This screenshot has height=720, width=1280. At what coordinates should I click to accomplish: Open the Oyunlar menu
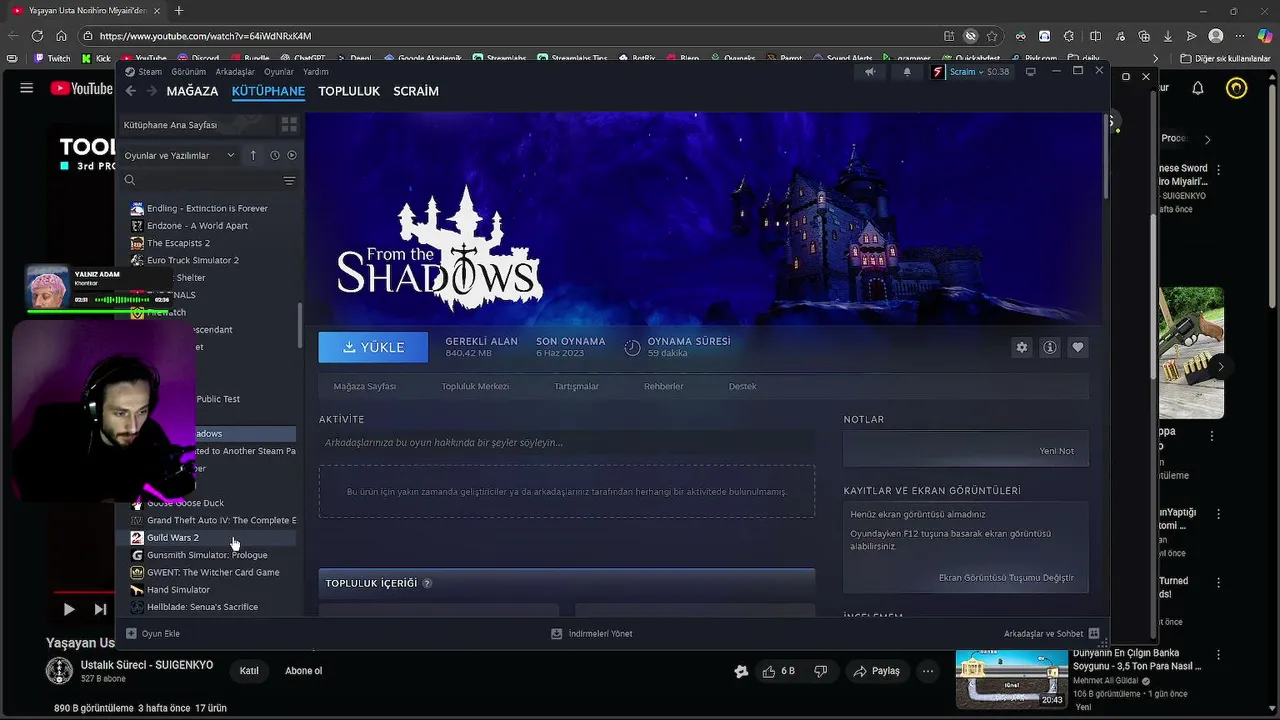[x=279, y=72]
